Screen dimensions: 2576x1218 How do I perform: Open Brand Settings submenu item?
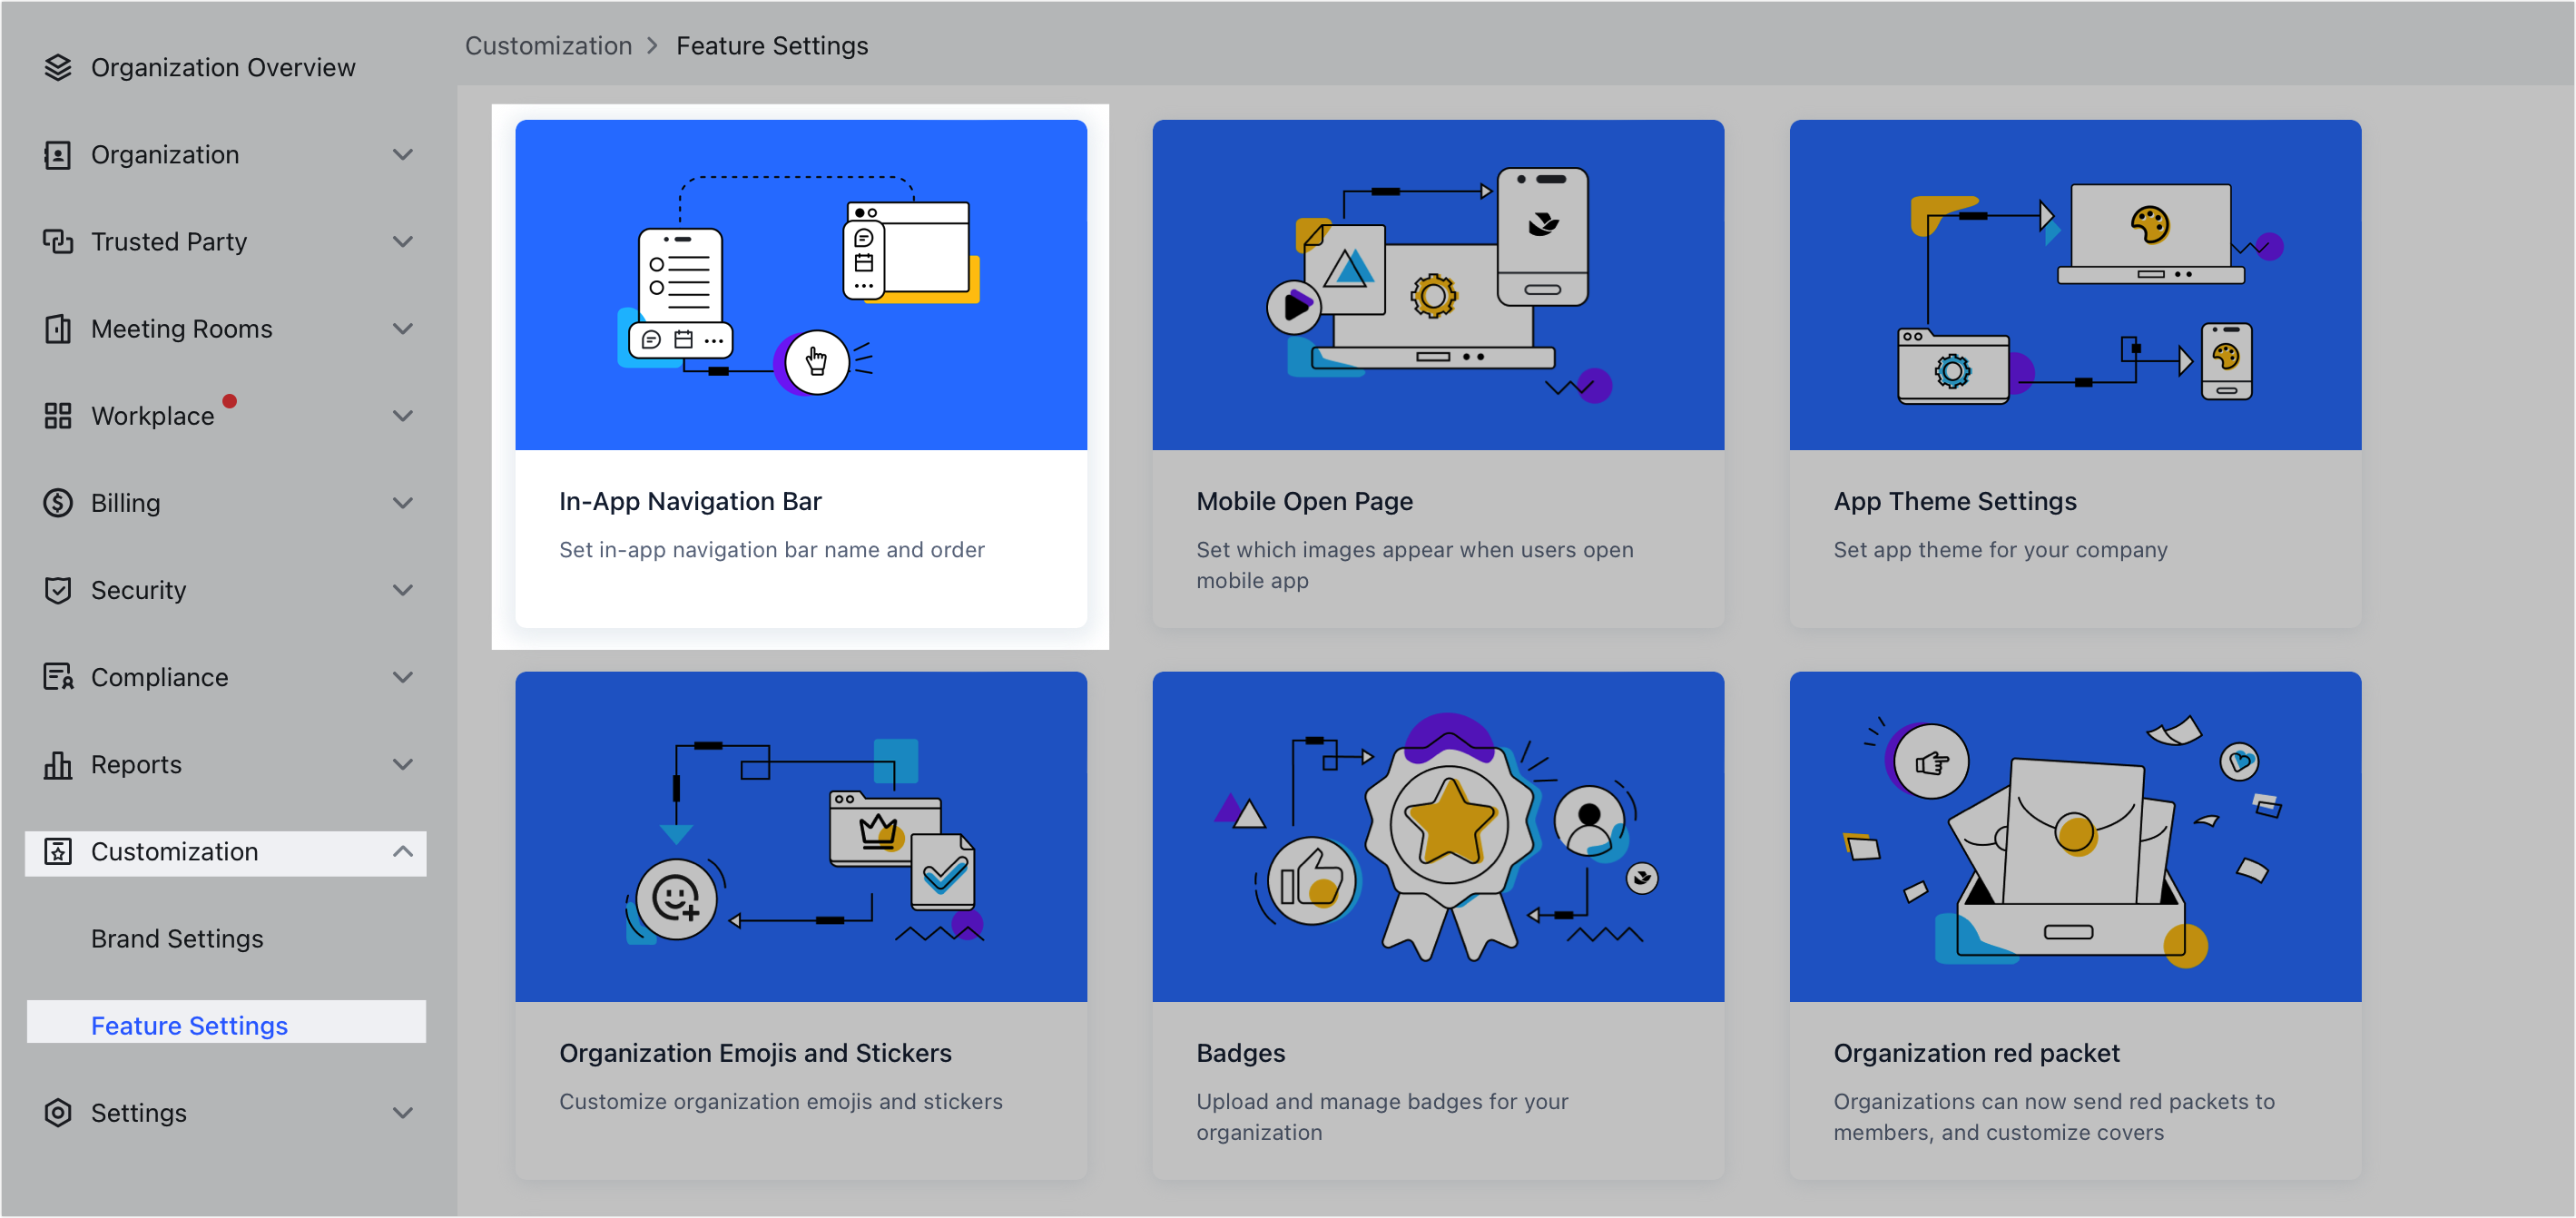(x=177, y=938)
